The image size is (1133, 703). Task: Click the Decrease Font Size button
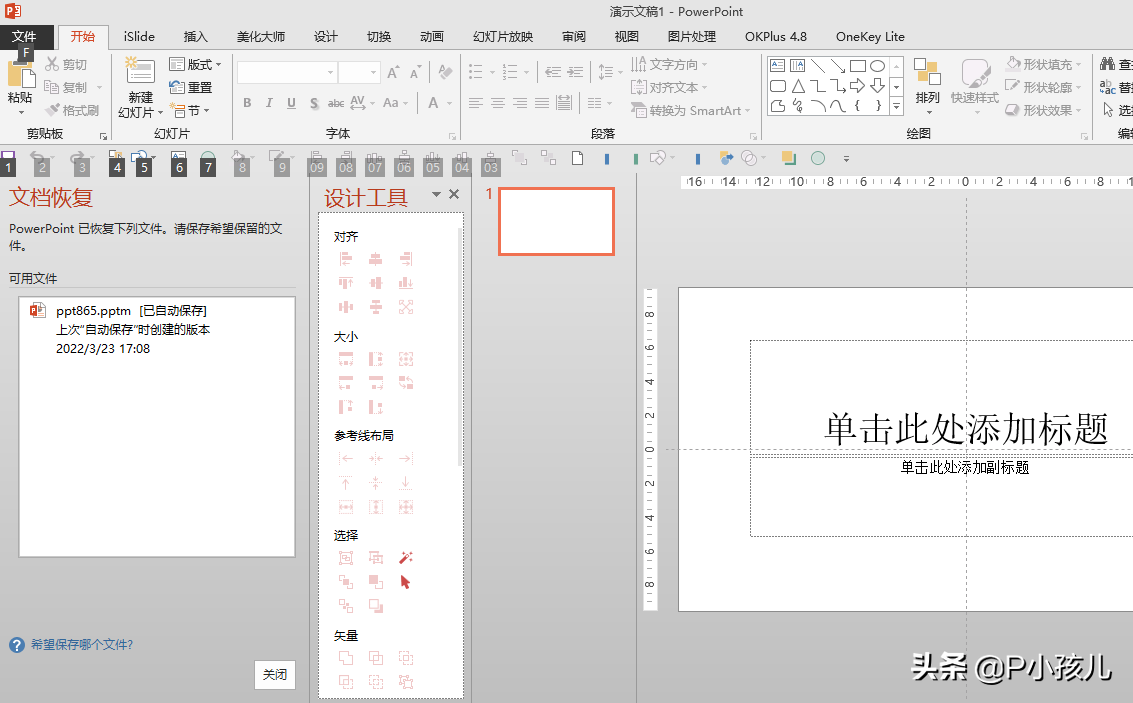click(x=415, y=72)
